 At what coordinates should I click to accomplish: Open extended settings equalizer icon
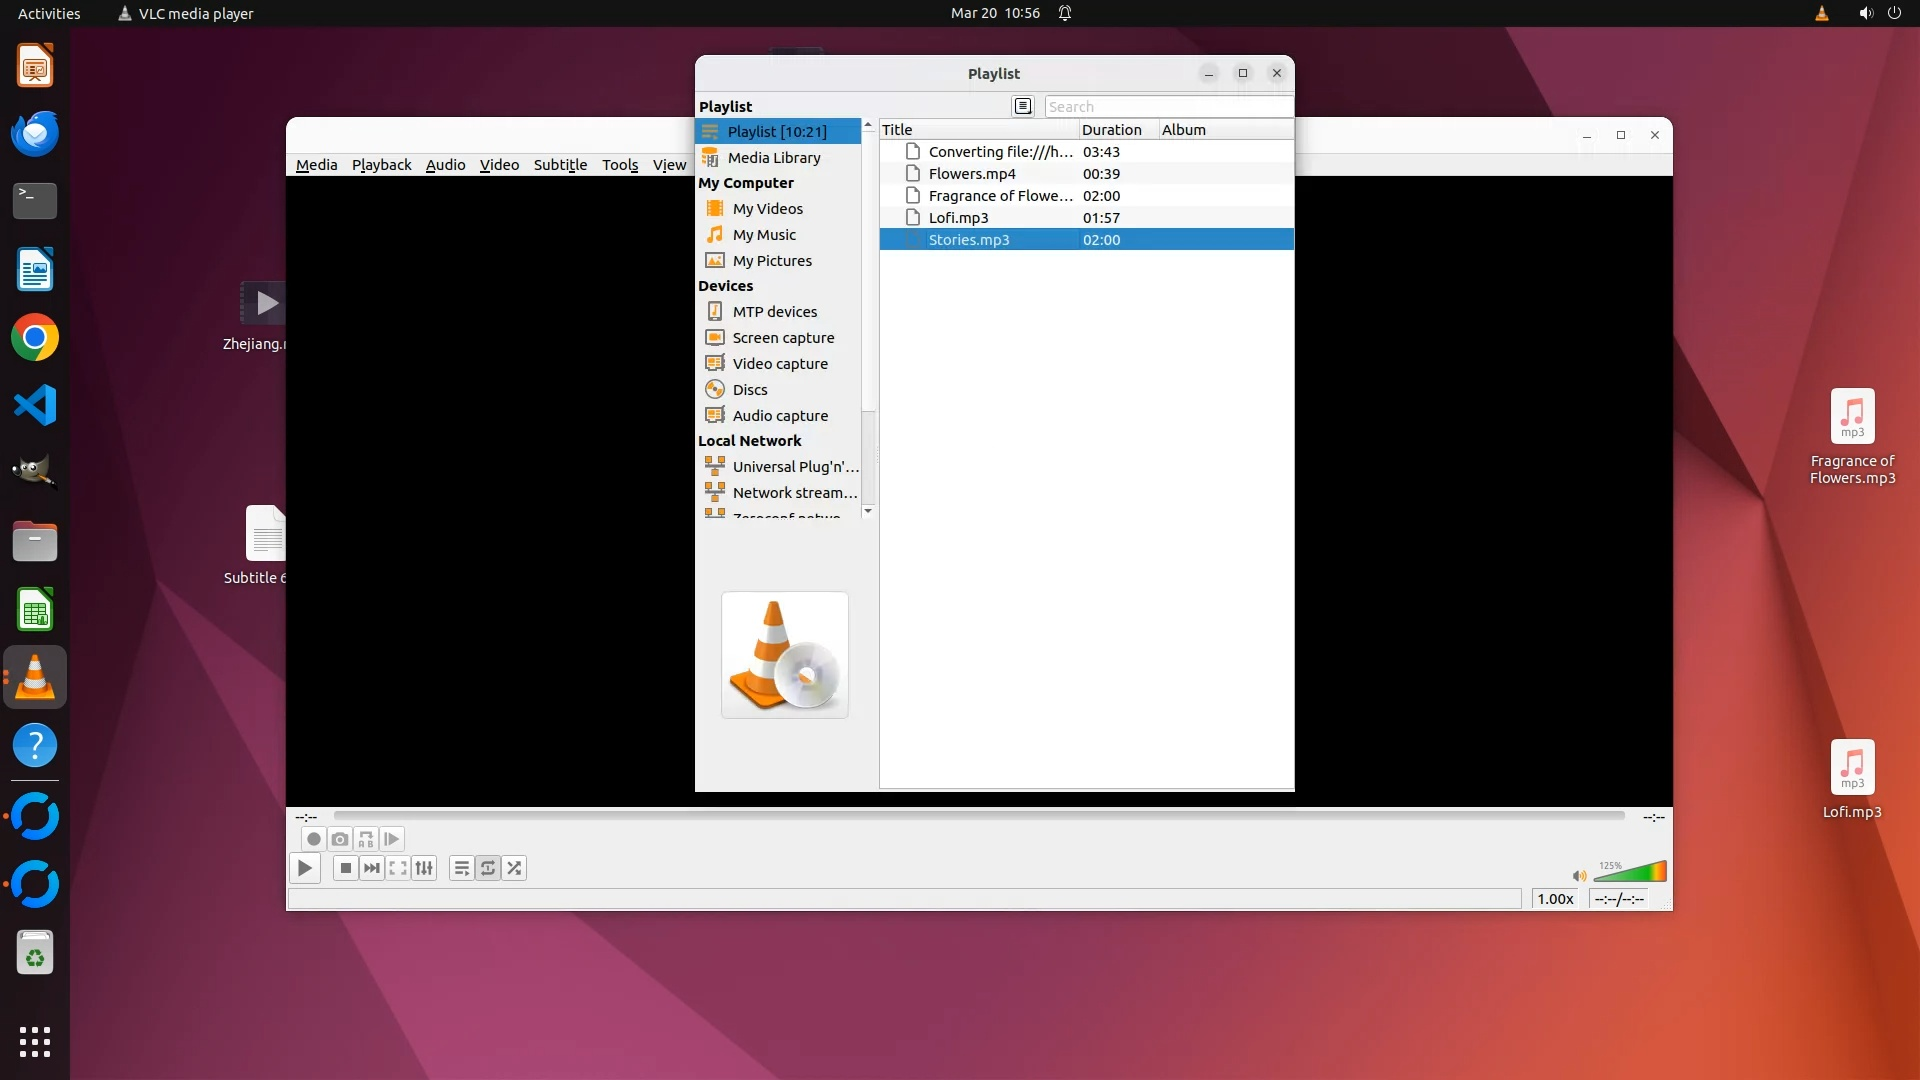click(x=424, y=868)
